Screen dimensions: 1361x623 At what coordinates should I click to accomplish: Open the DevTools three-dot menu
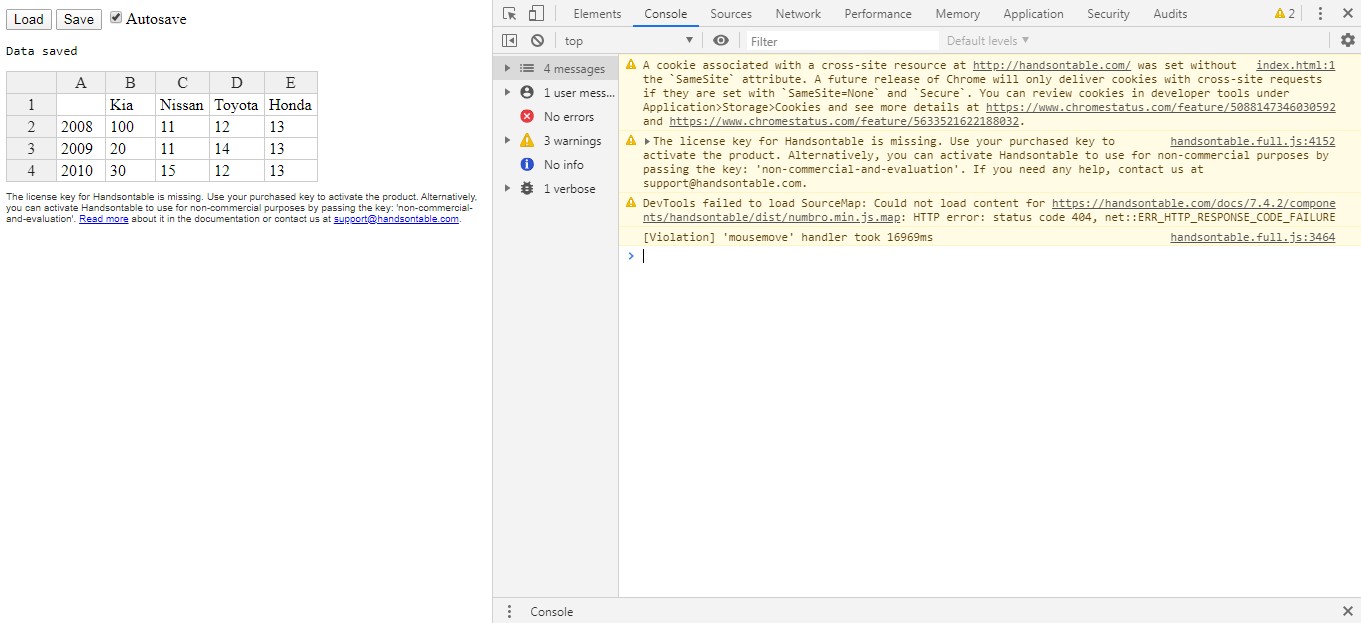coord(1320,14)
